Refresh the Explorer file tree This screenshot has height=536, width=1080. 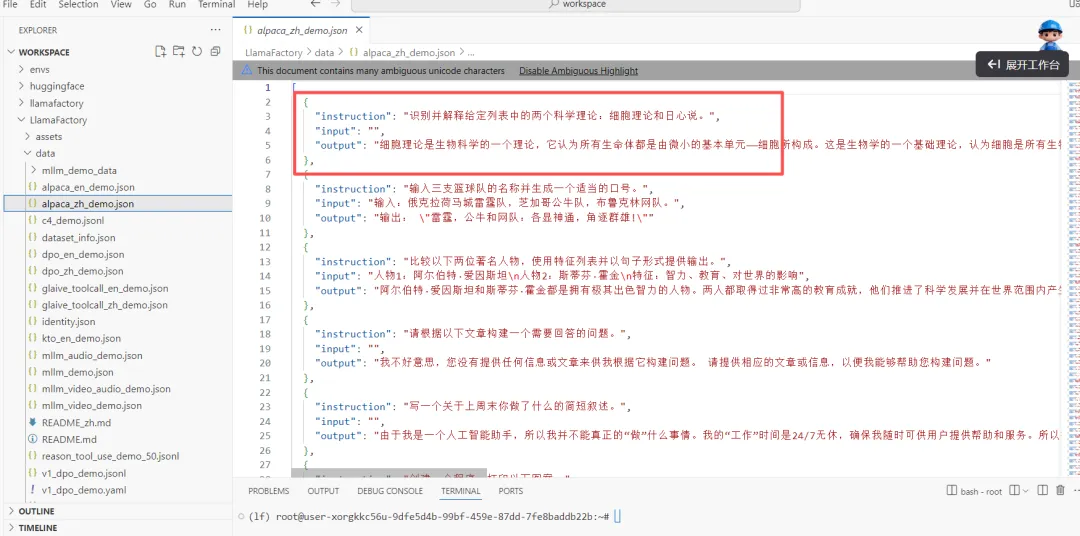[197, 52]
